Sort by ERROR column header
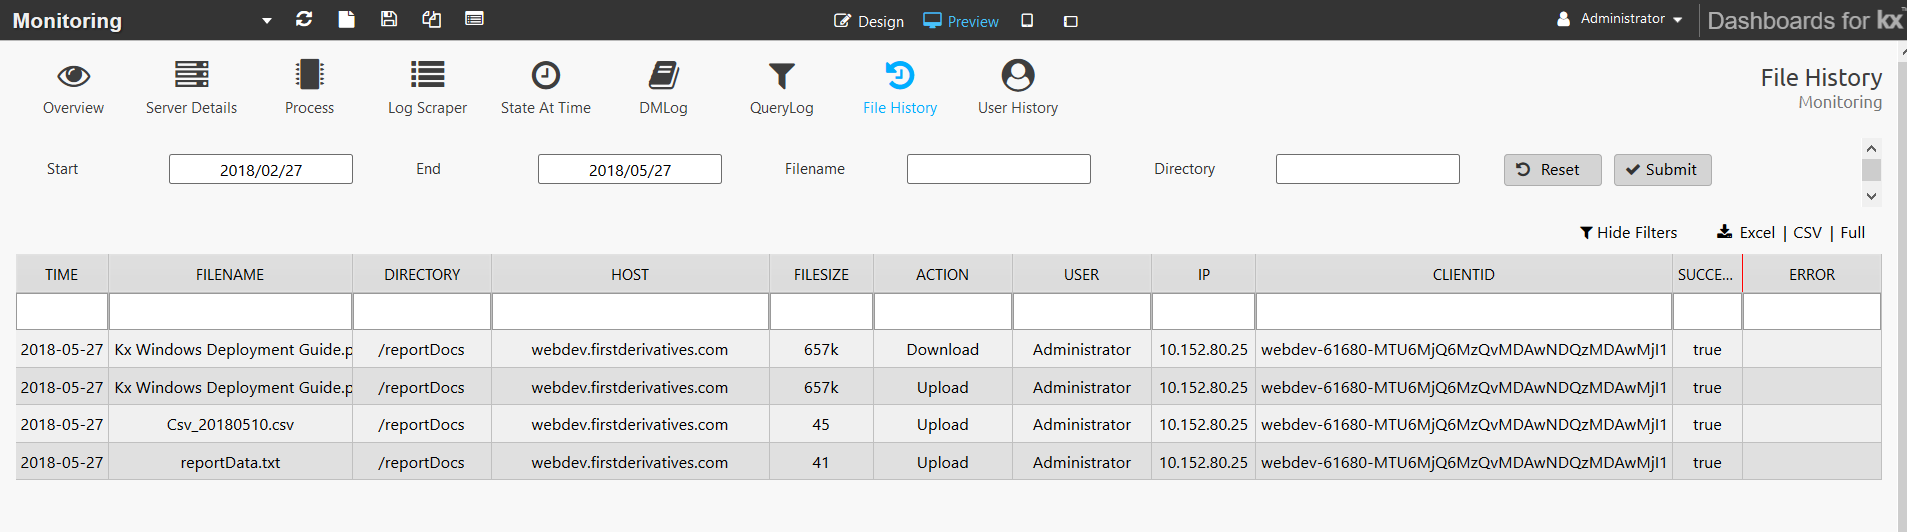 tap(1811, 274)
